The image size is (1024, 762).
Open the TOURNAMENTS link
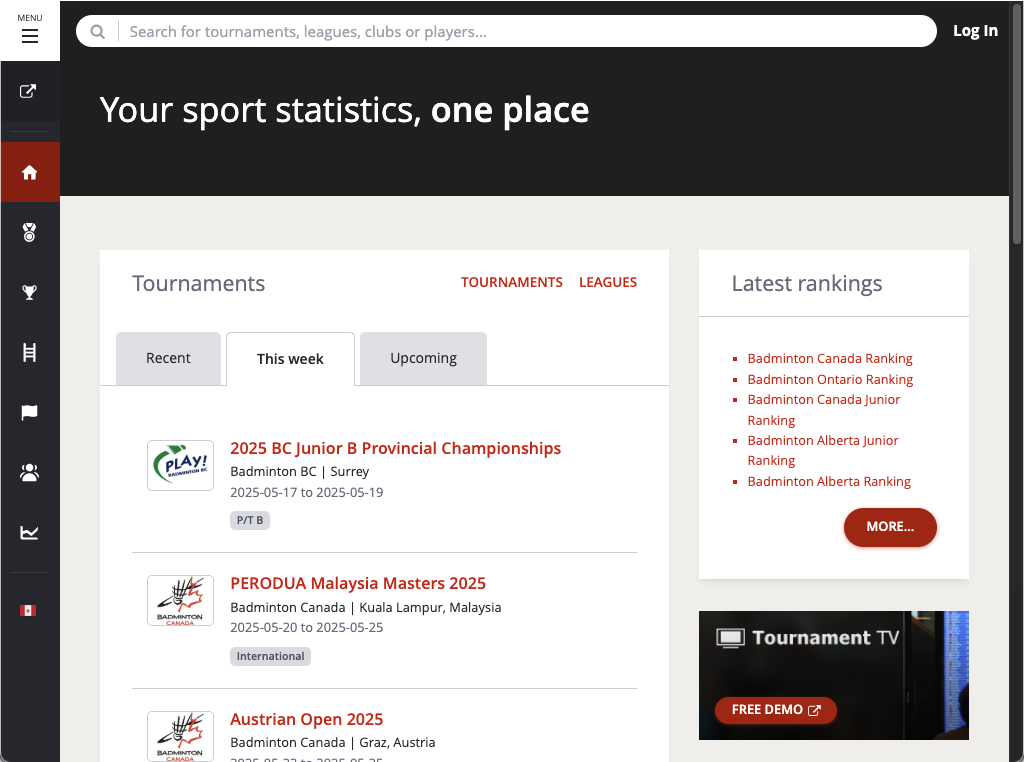point(511,282)
